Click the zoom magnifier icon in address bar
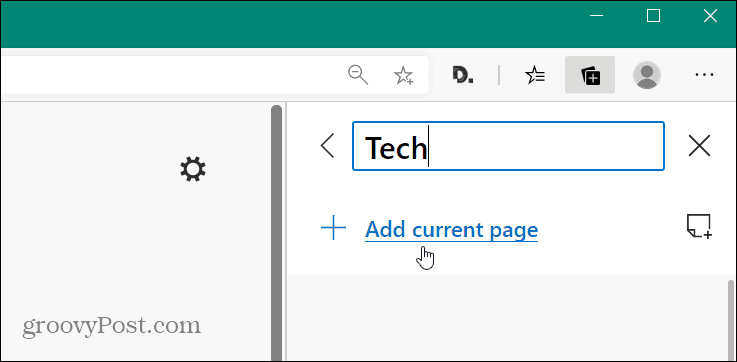The height and width of the screenshot is (362, 737). pyautogui.click(x=358, y=75)
